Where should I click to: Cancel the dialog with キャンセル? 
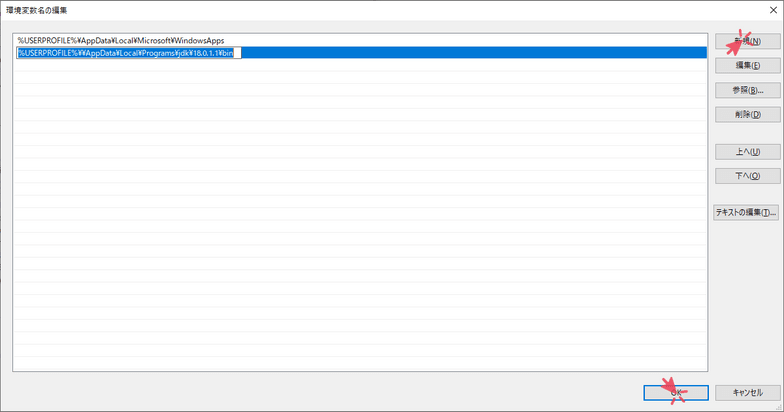click(x=747, y=393)
